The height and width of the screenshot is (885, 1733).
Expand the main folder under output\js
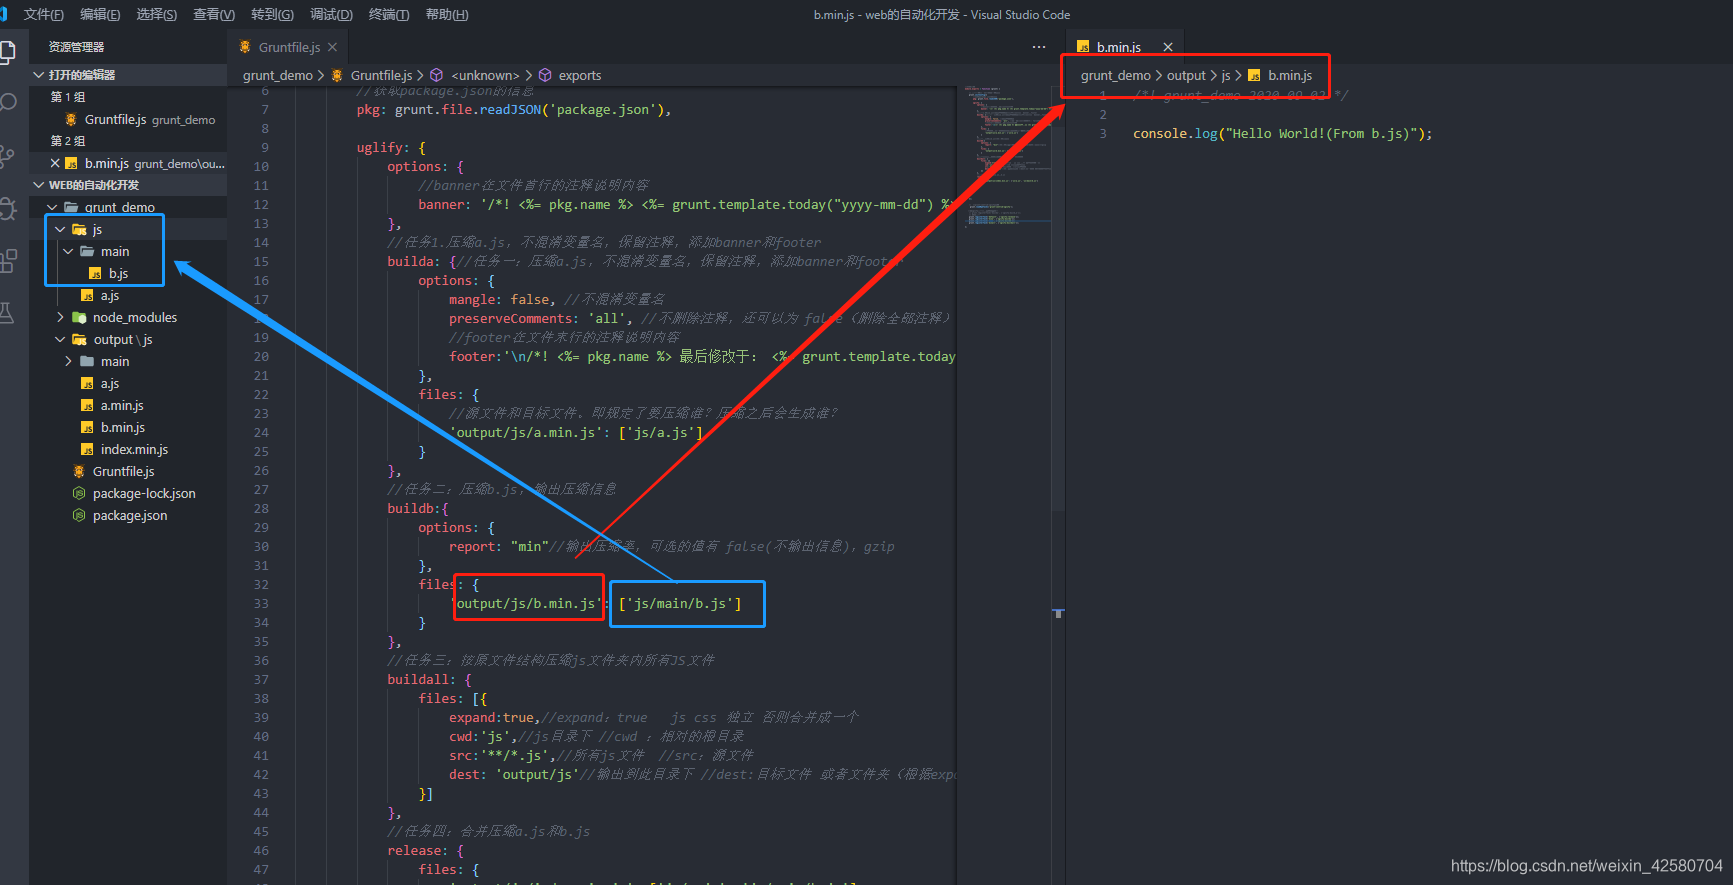[68, 361]
